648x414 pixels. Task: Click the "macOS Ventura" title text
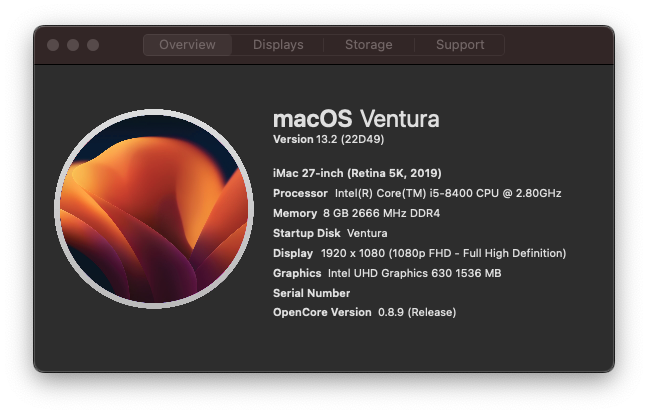(356, 119)
